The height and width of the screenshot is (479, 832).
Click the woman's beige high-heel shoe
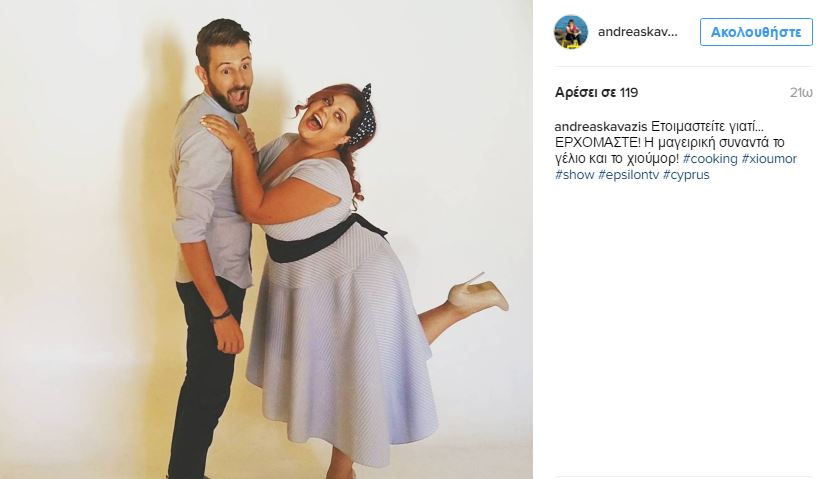tap(479, 292)
